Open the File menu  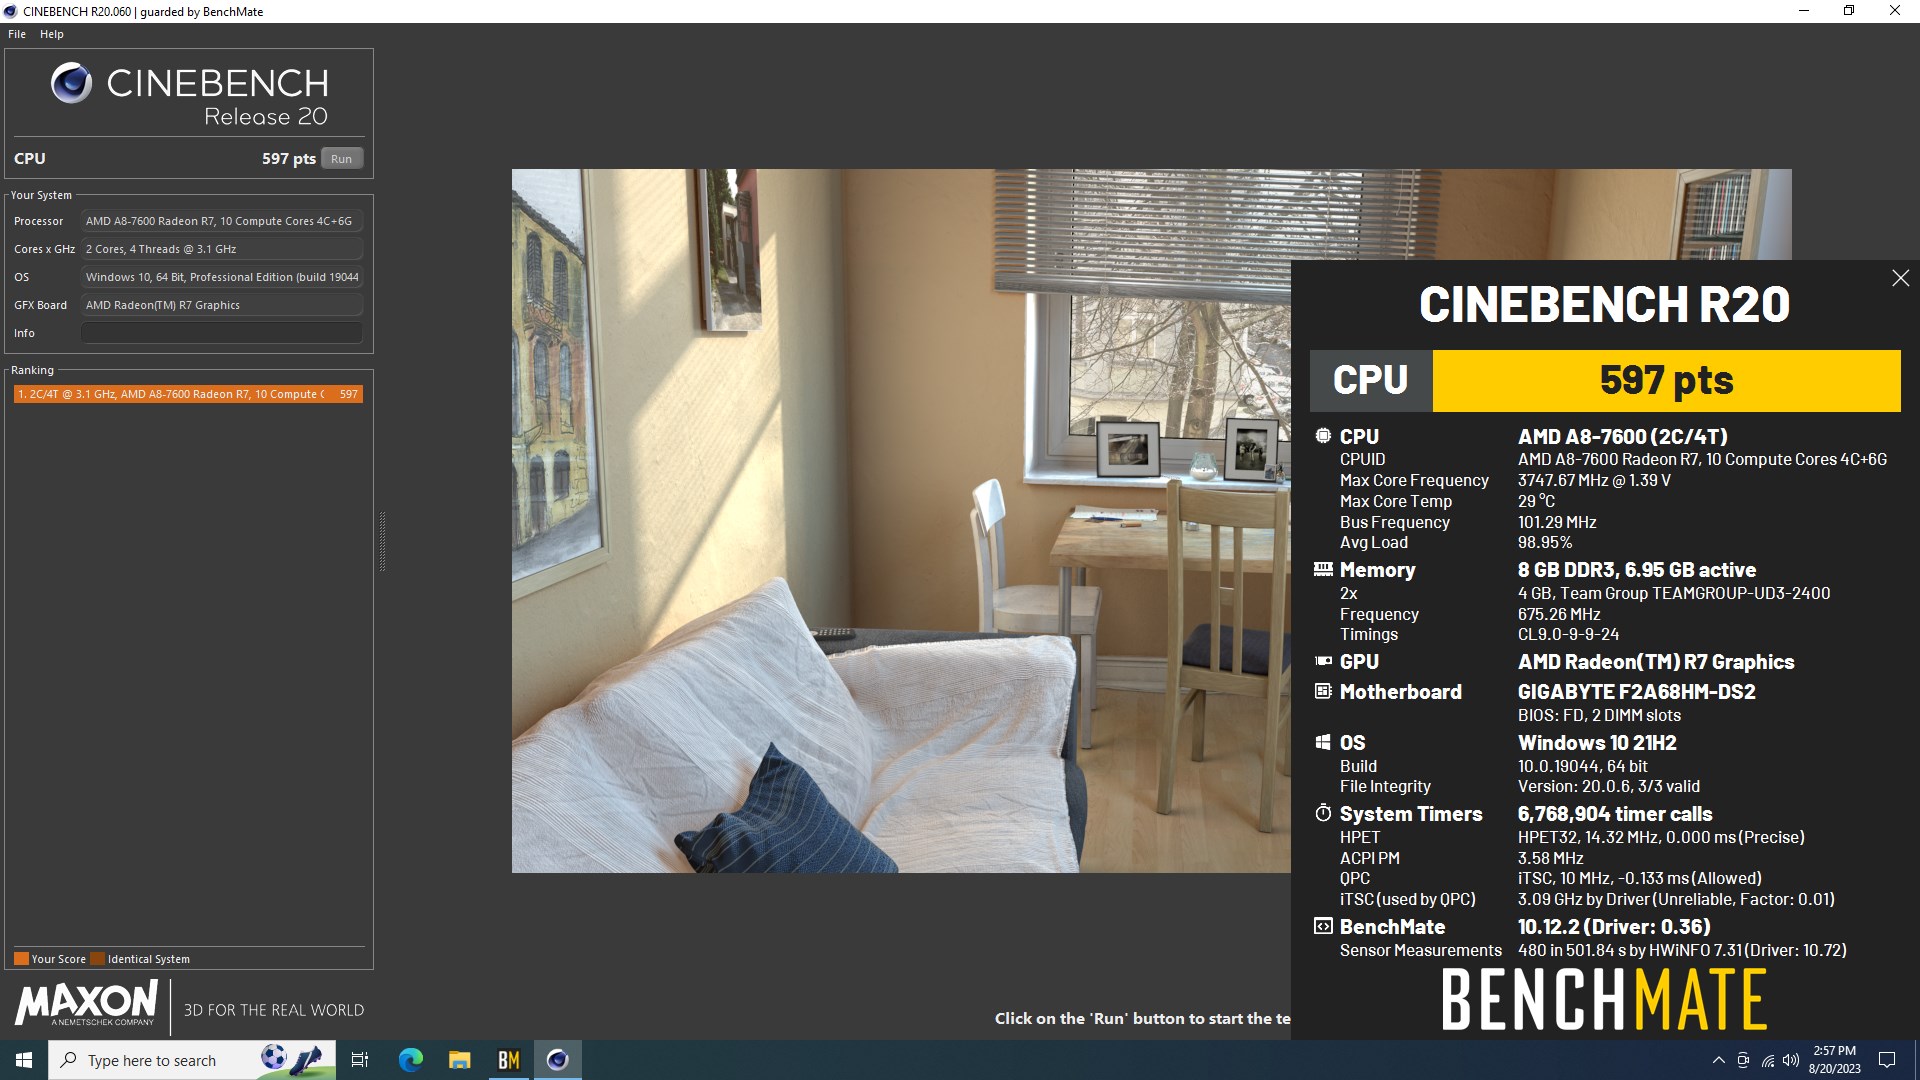coord(17,34)
